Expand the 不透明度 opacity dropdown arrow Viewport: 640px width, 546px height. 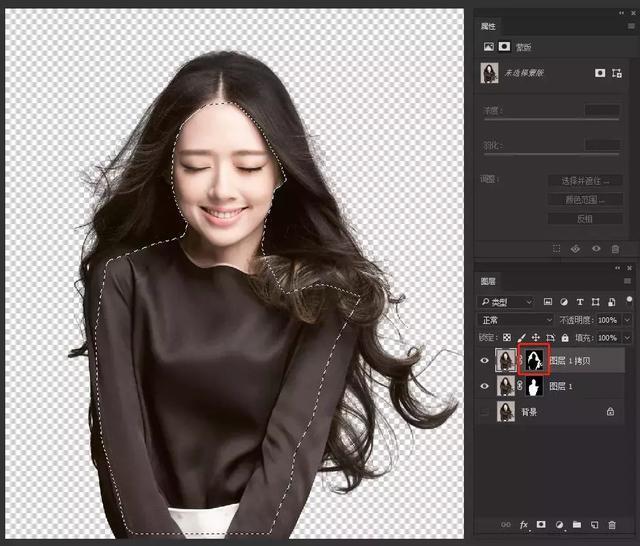(x=626, y=320)
